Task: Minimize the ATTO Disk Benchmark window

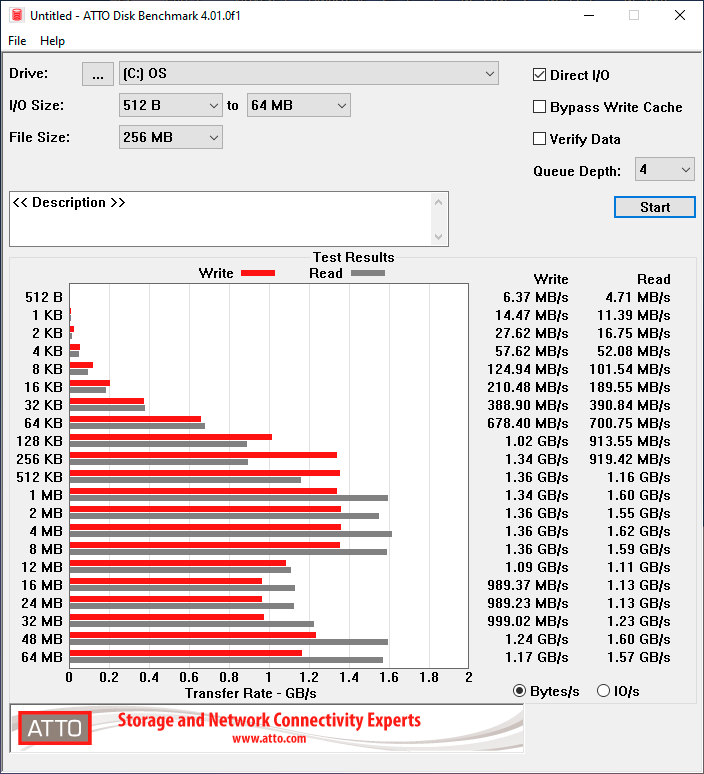Action: click(588, 15)
